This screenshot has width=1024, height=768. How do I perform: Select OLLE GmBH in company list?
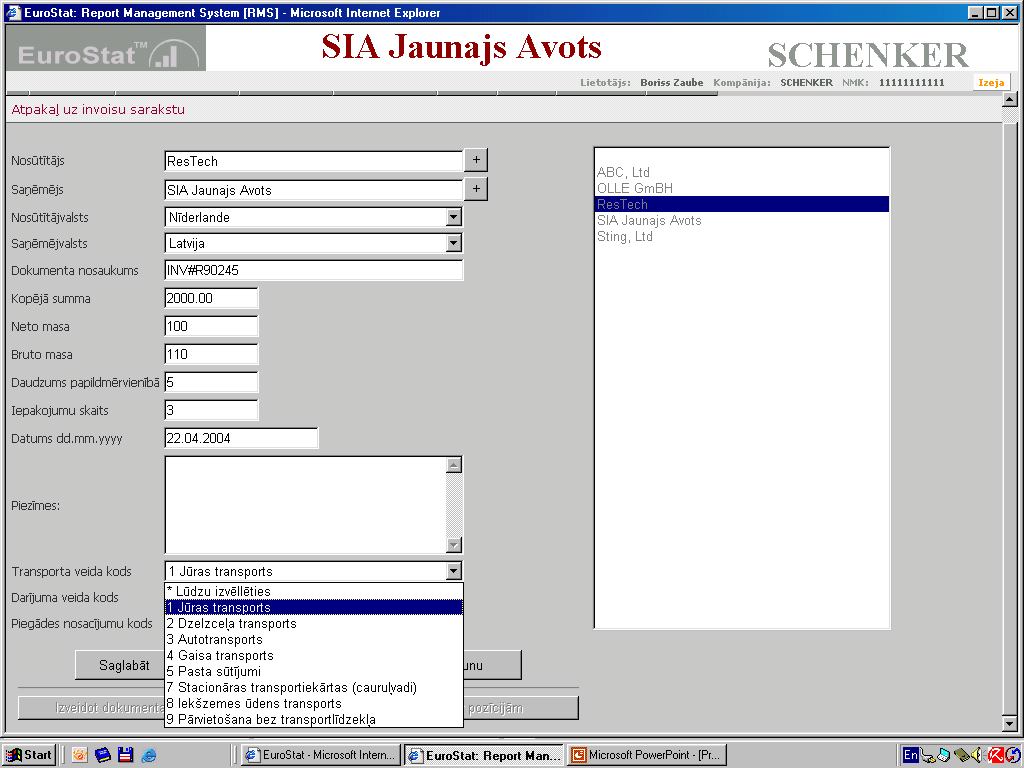pyautogui.click(x=742, y=188)
